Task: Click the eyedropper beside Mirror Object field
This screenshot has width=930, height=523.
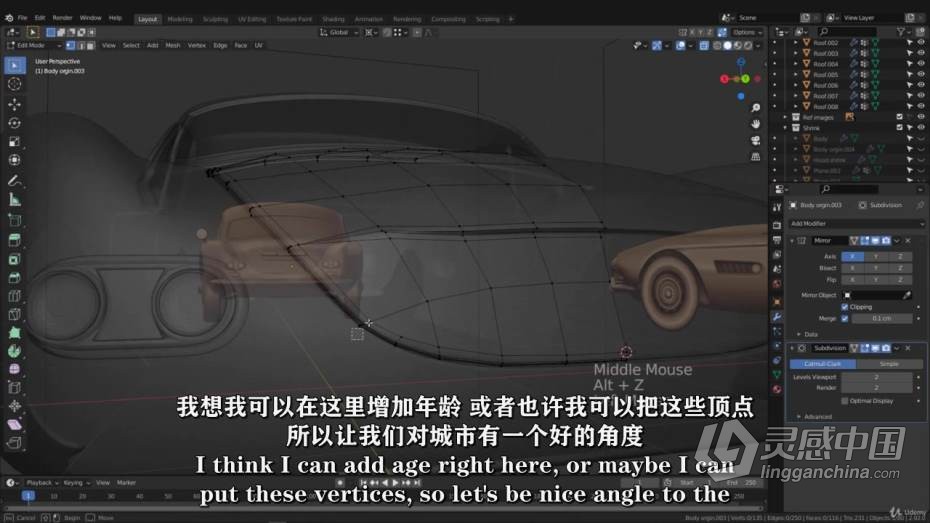Action: (907, 295)
